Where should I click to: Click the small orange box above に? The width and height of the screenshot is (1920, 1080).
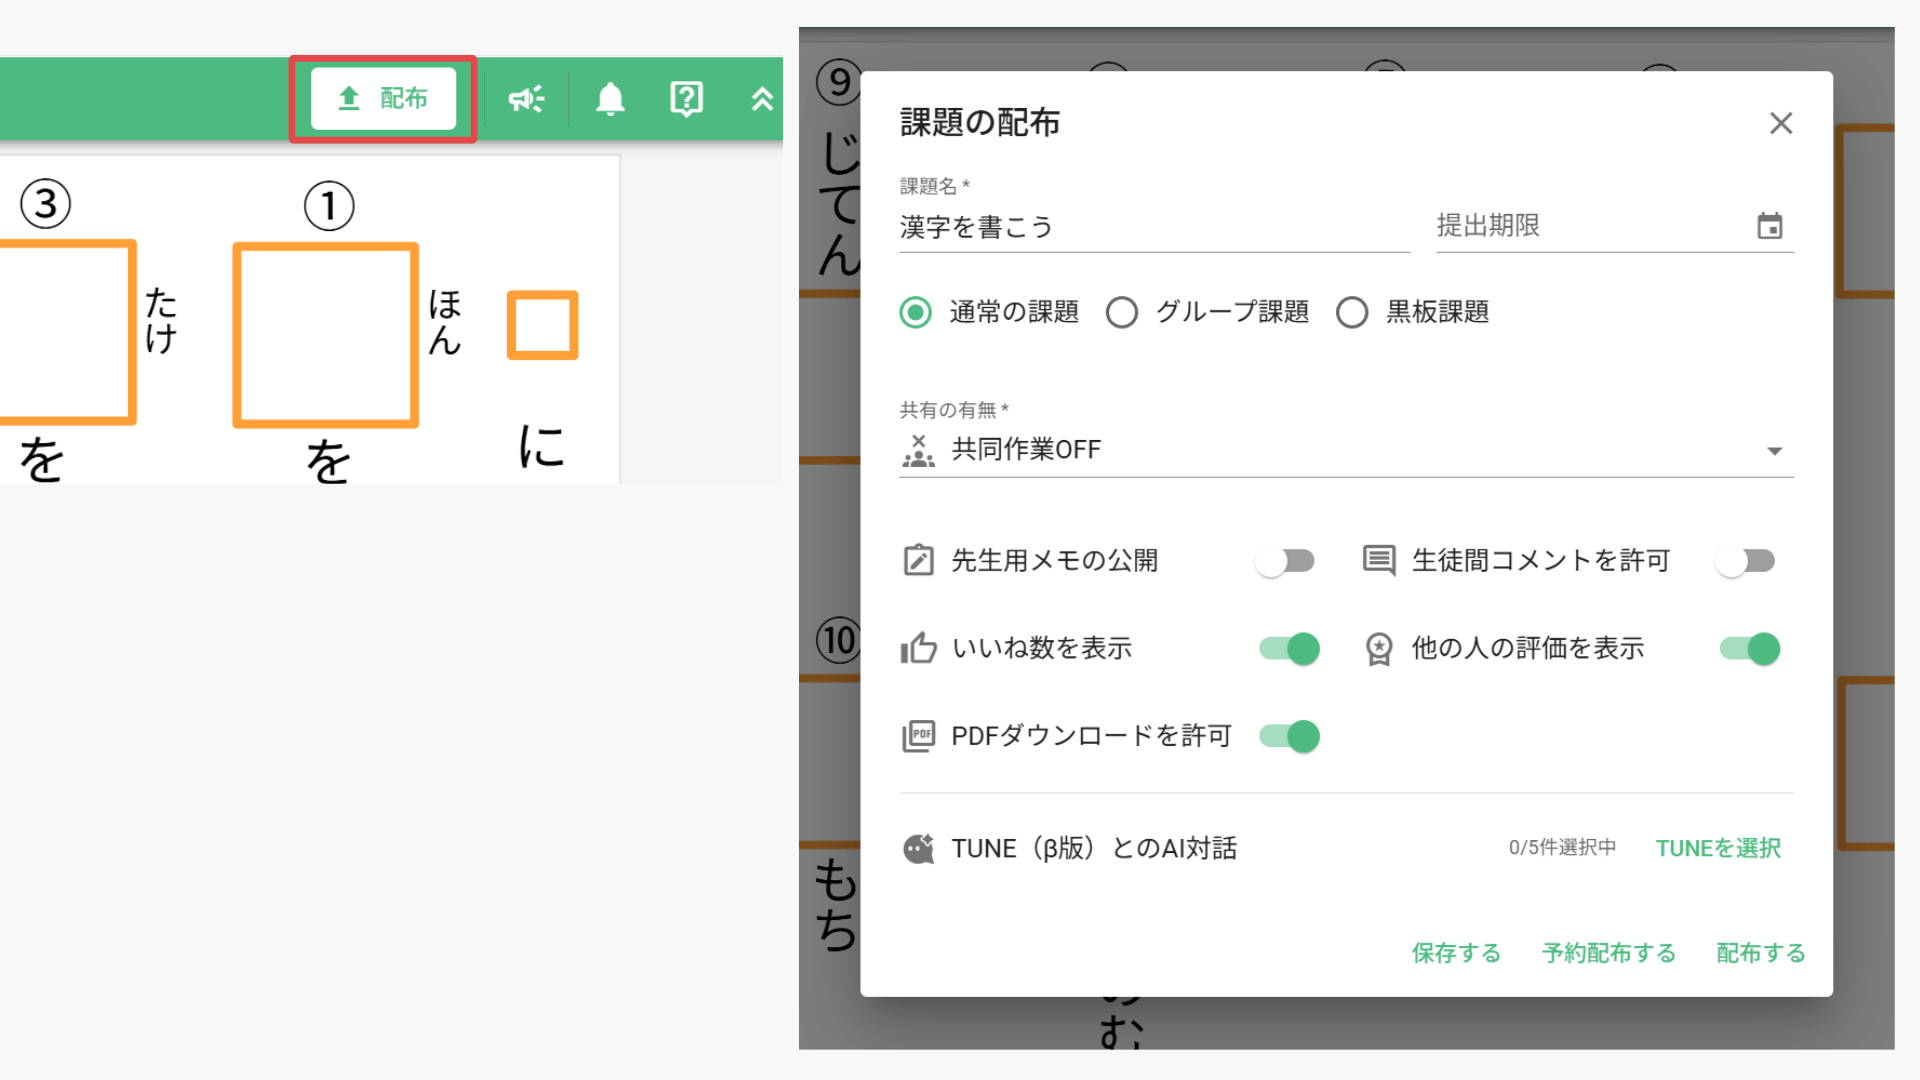(543, 325)
